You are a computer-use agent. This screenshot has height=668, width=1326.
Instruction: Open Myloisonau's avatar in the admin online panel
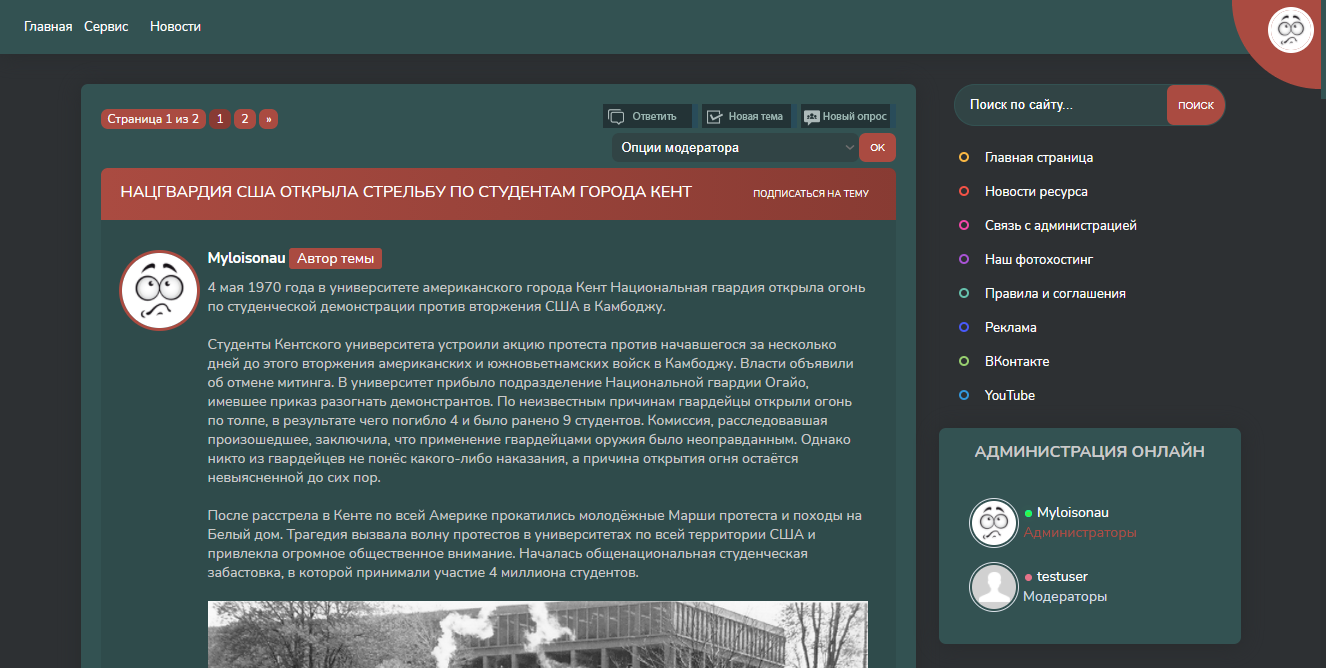[x=994, y=522]
